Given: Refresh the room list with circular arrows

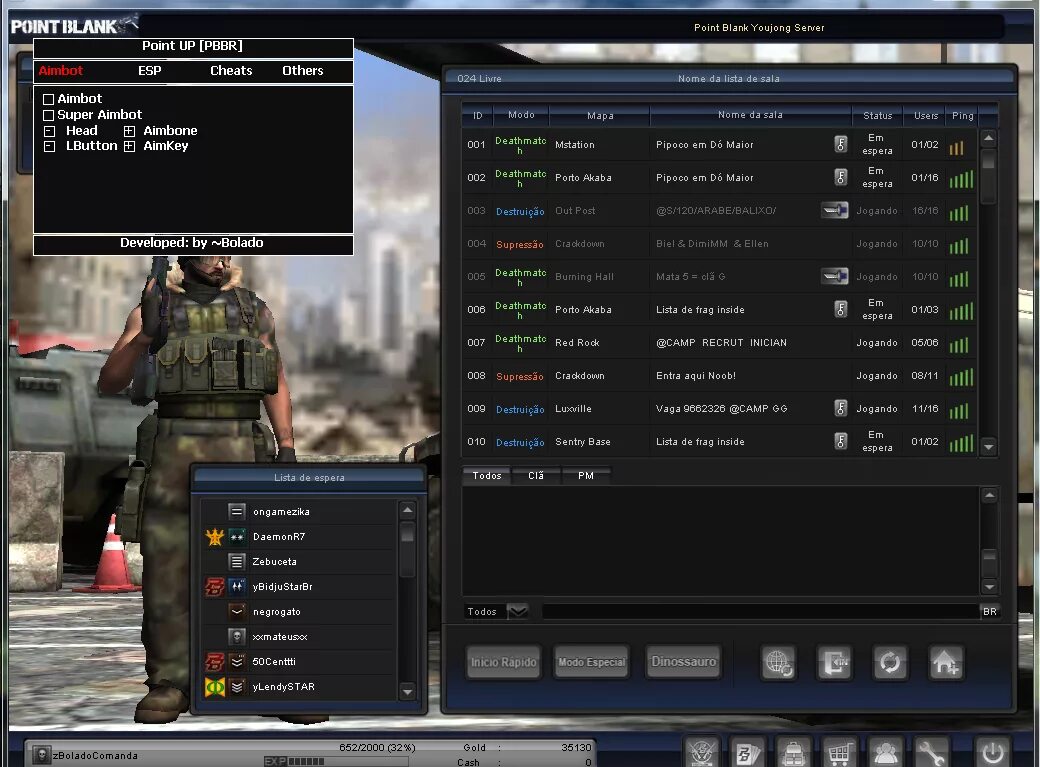Looking at the screenshot, I should (889, 662).
